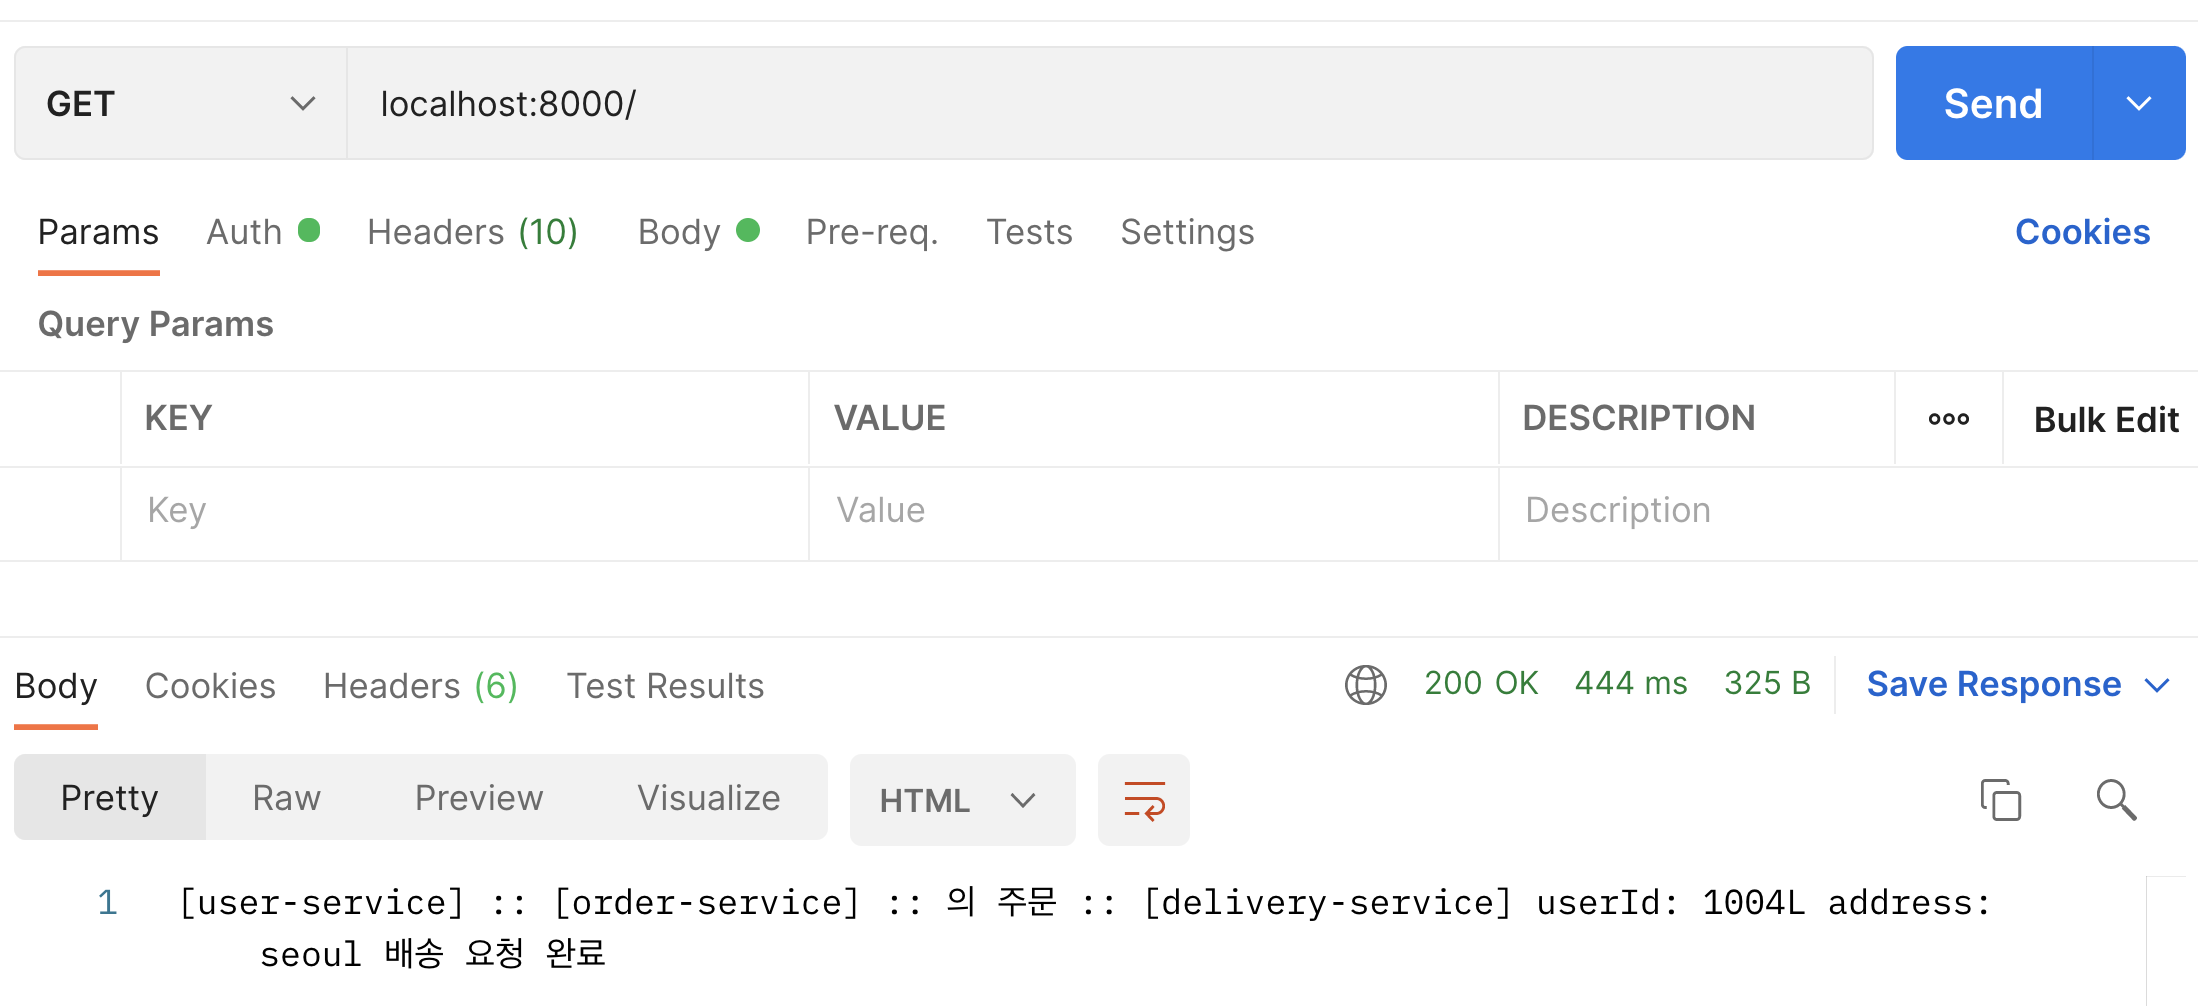Expand HTML format dropdown

point(962,800)
